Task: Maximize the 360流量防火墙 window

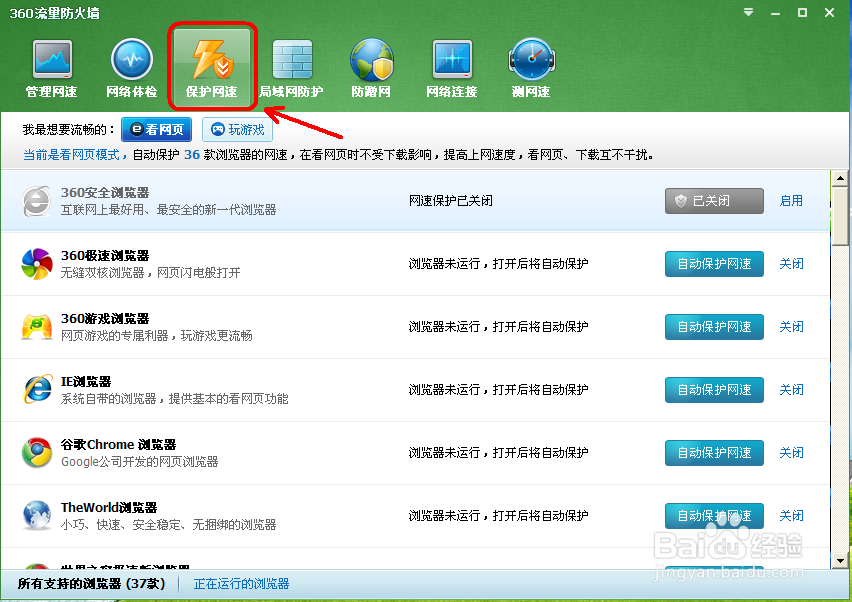Action: [x=802, y=12]
